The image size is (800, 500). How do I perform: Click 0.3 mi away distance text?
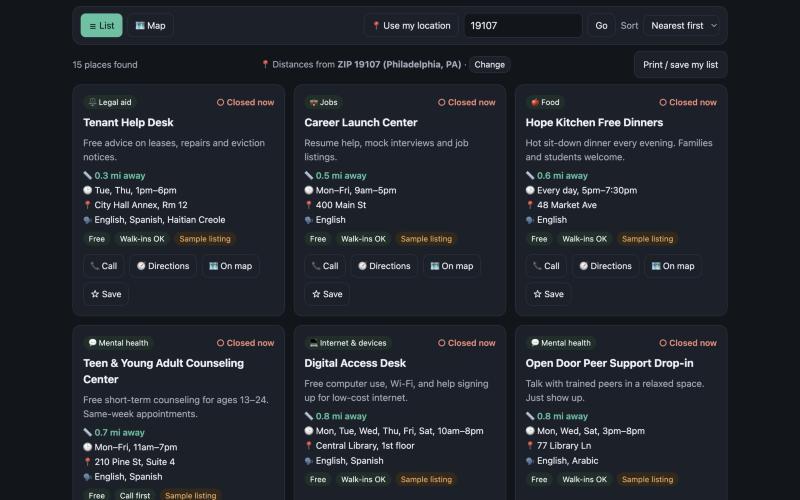click(x=120, y=176)
